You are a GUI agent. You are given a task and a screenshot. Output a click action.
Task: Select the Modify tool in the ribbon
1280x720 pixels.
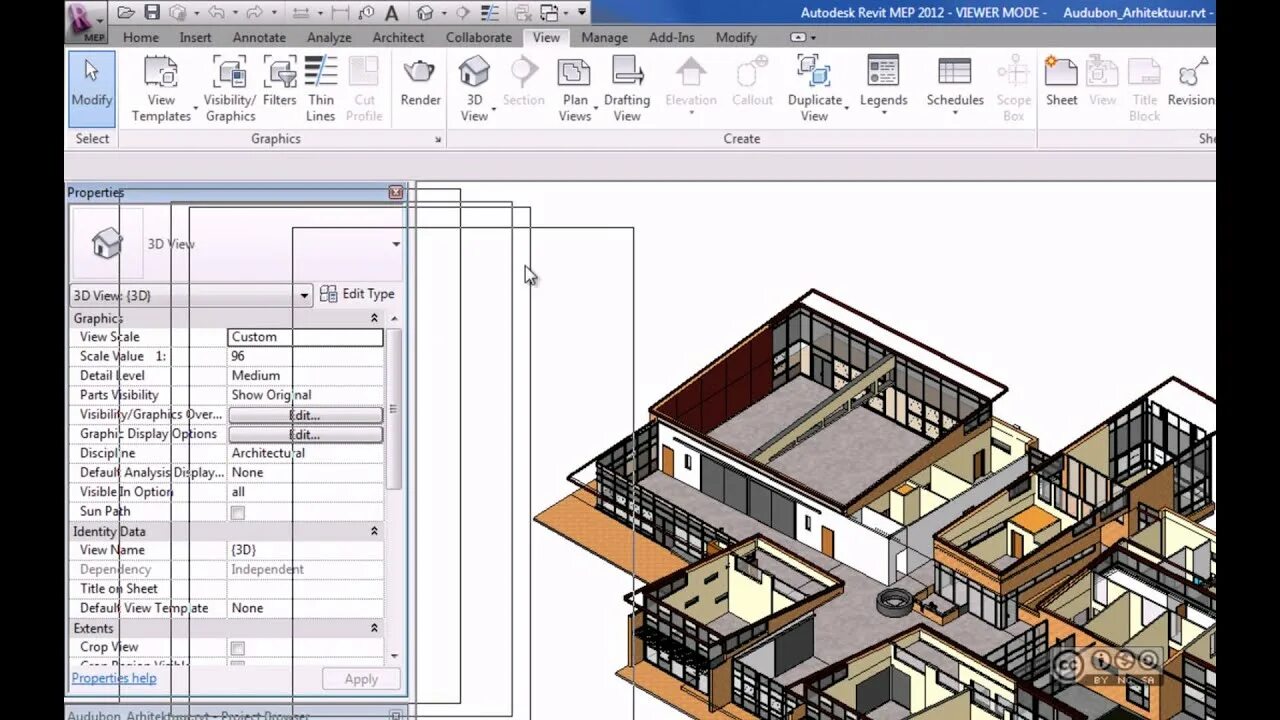click(92, 89)
